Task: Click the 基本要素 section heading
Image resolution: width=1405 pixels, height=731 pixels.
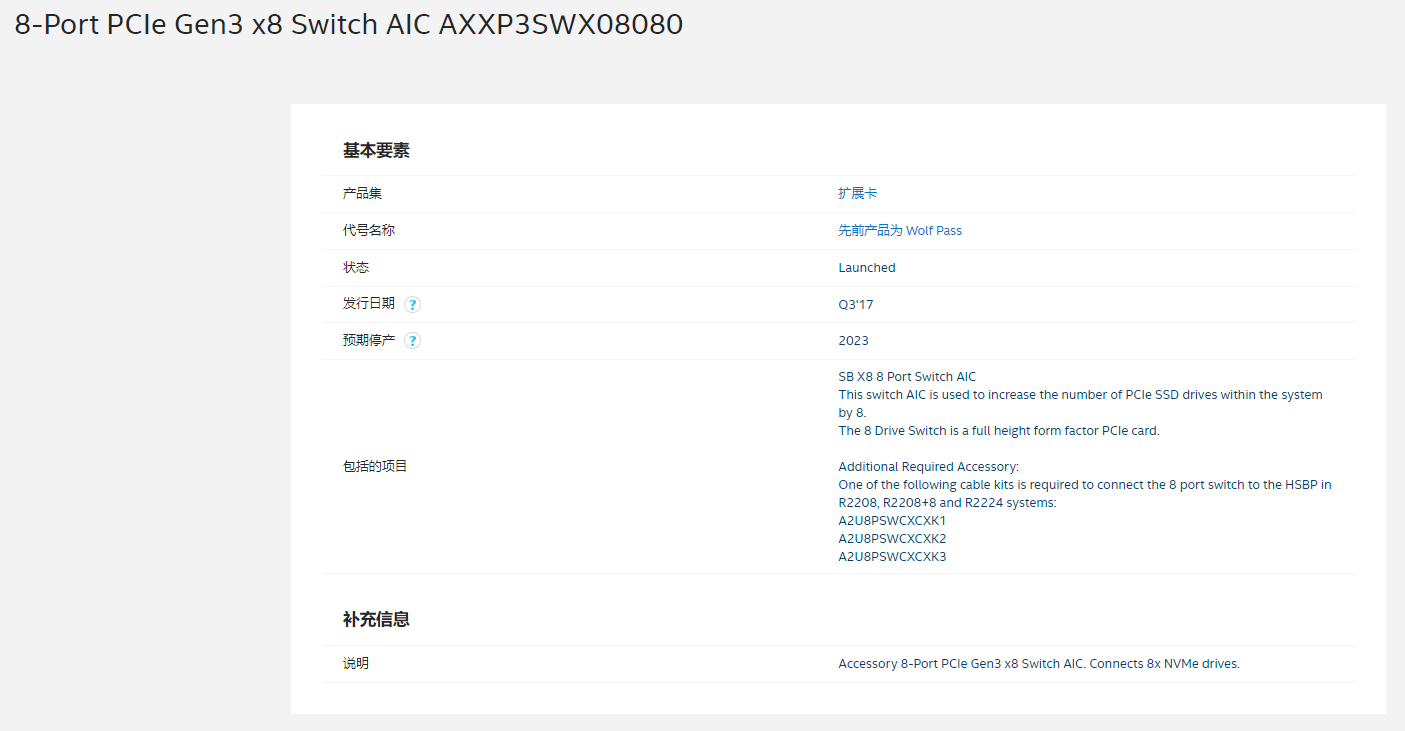Action: click(x=376, y=150)
